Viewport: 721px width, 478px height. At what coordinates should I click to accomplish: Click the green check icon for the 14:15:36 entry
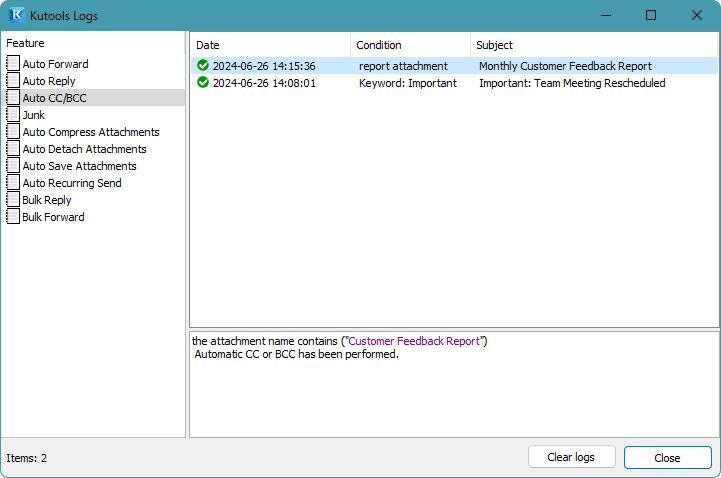(x=203, y=65)
